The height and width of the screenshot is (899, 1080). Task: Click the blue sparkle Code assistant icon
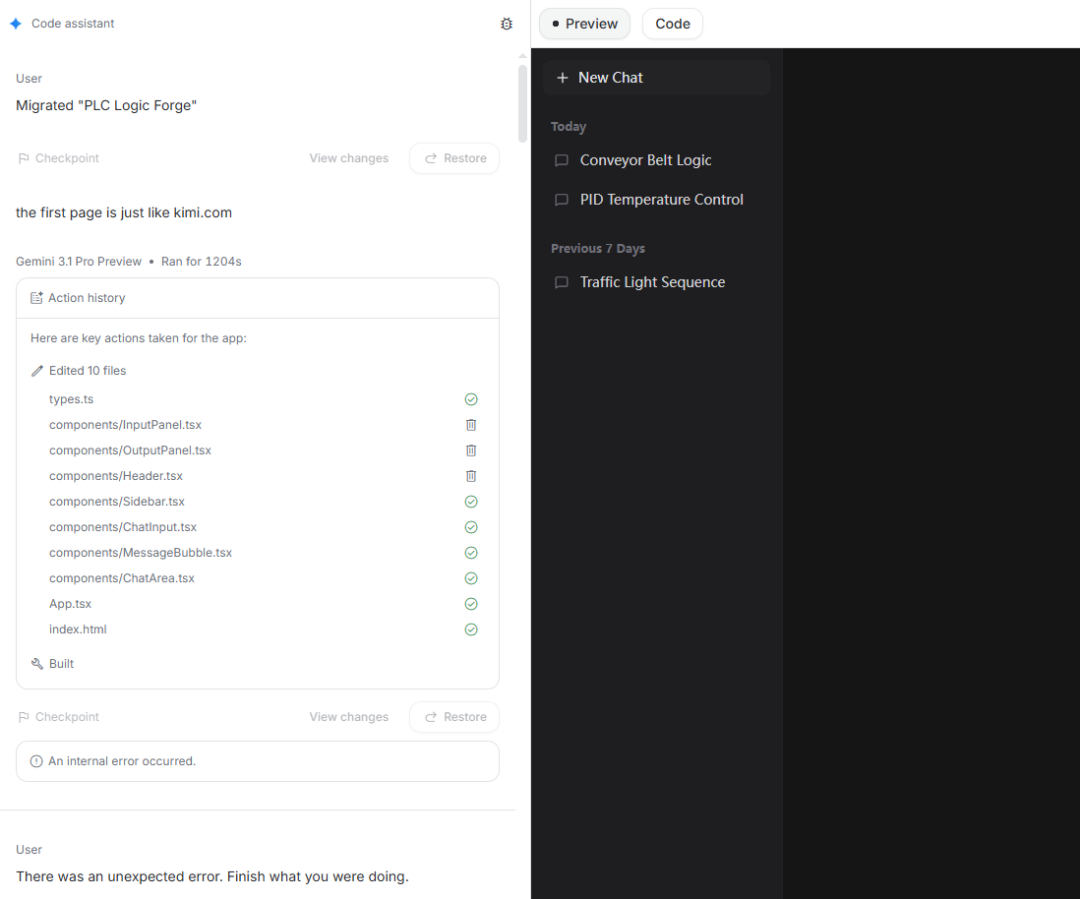click(16, 23)
